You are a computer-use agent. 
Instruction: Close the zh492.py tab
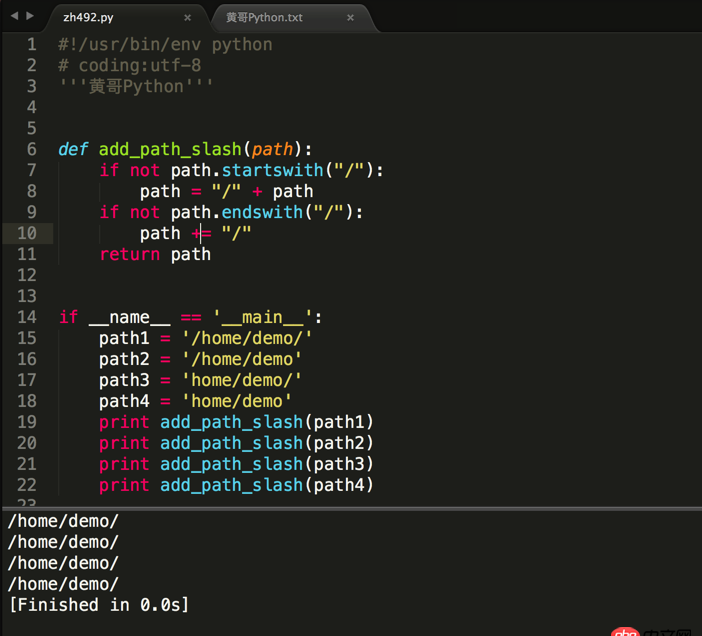[x=187, y=18]
